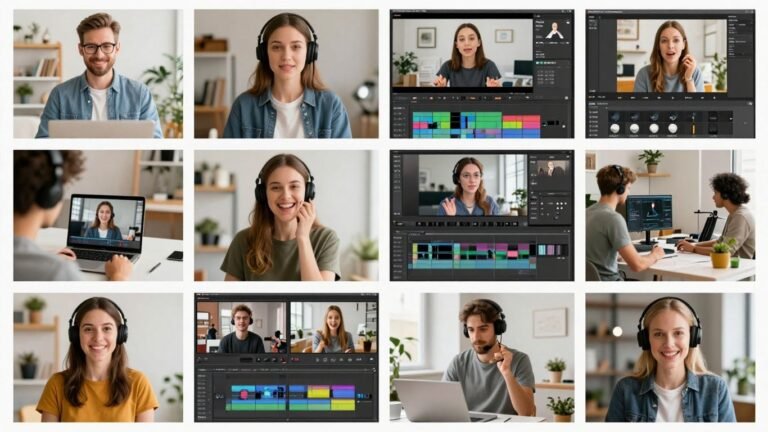The width and height of the screenshot is (768, 432).
Task: Select the editor image with two side-by-side previews
Action: 286,358
